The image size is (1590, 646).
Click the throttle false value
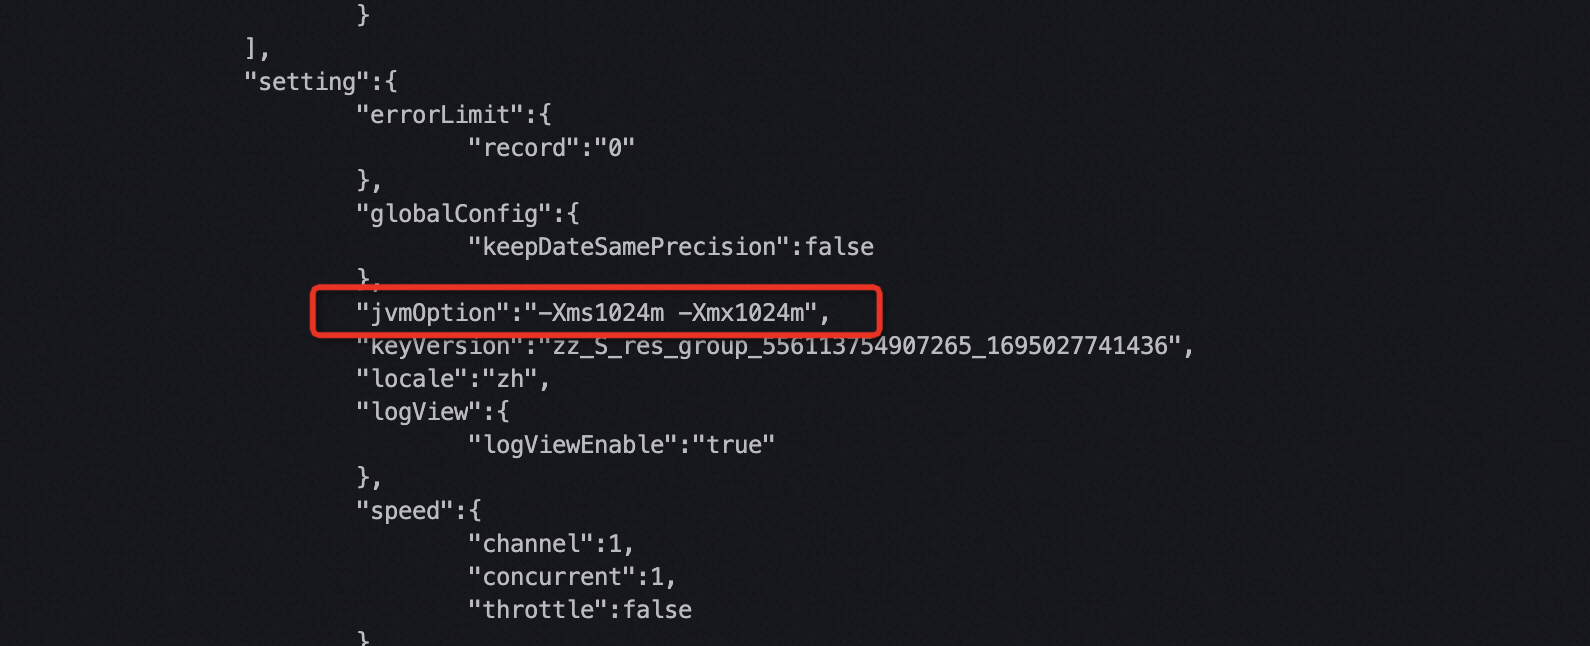point(657,610)
